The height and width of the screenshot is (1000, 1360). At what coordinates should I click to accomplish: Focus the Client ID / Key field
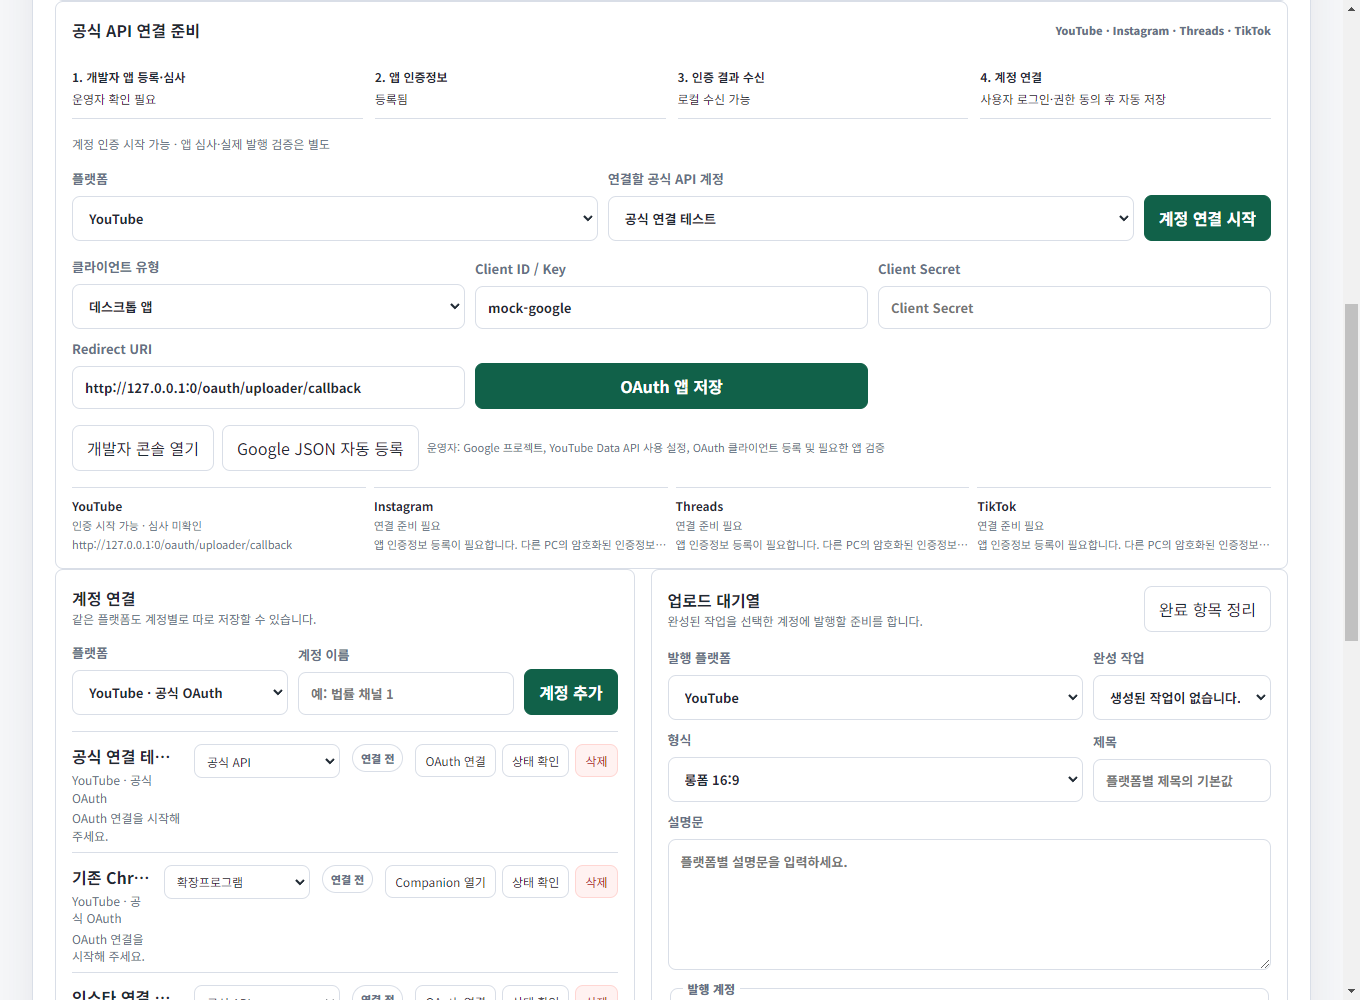pyautogui.click(x=671, y=308)
